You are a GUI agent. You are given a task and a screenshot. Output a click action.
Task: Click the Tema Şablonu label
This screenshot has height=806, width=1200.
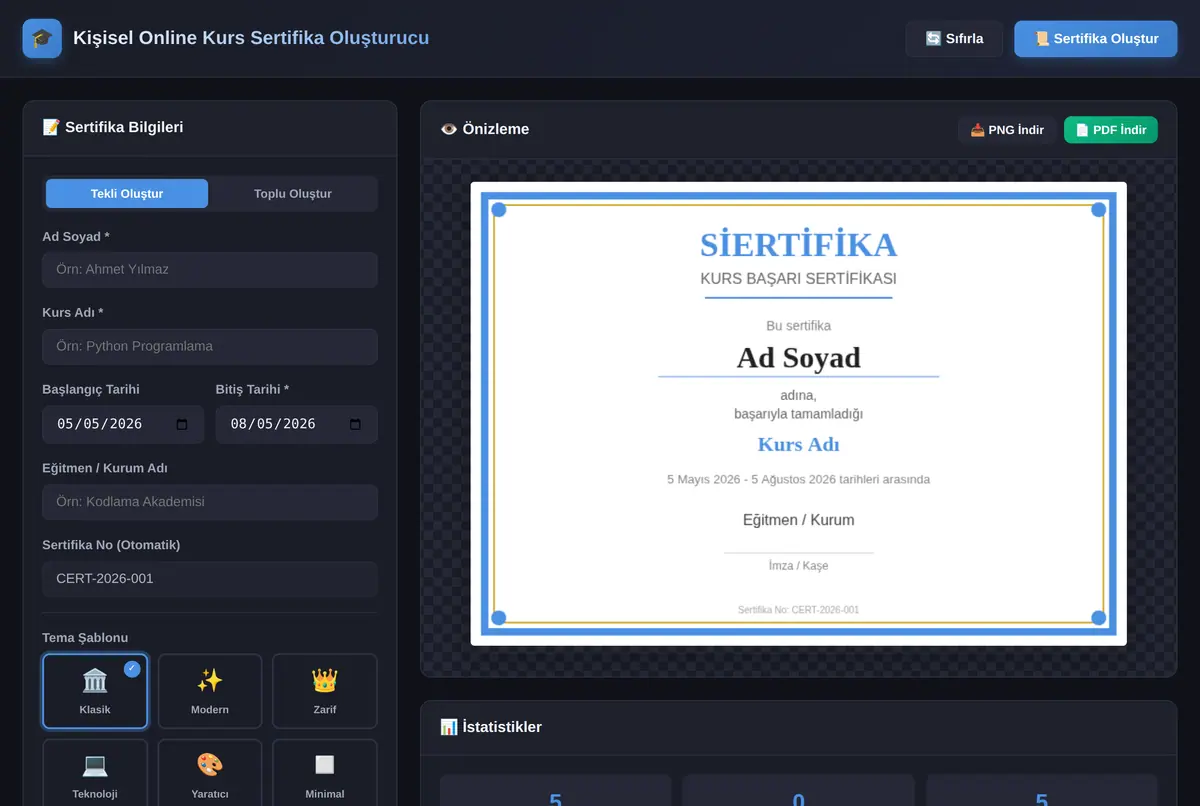point(85,638)
